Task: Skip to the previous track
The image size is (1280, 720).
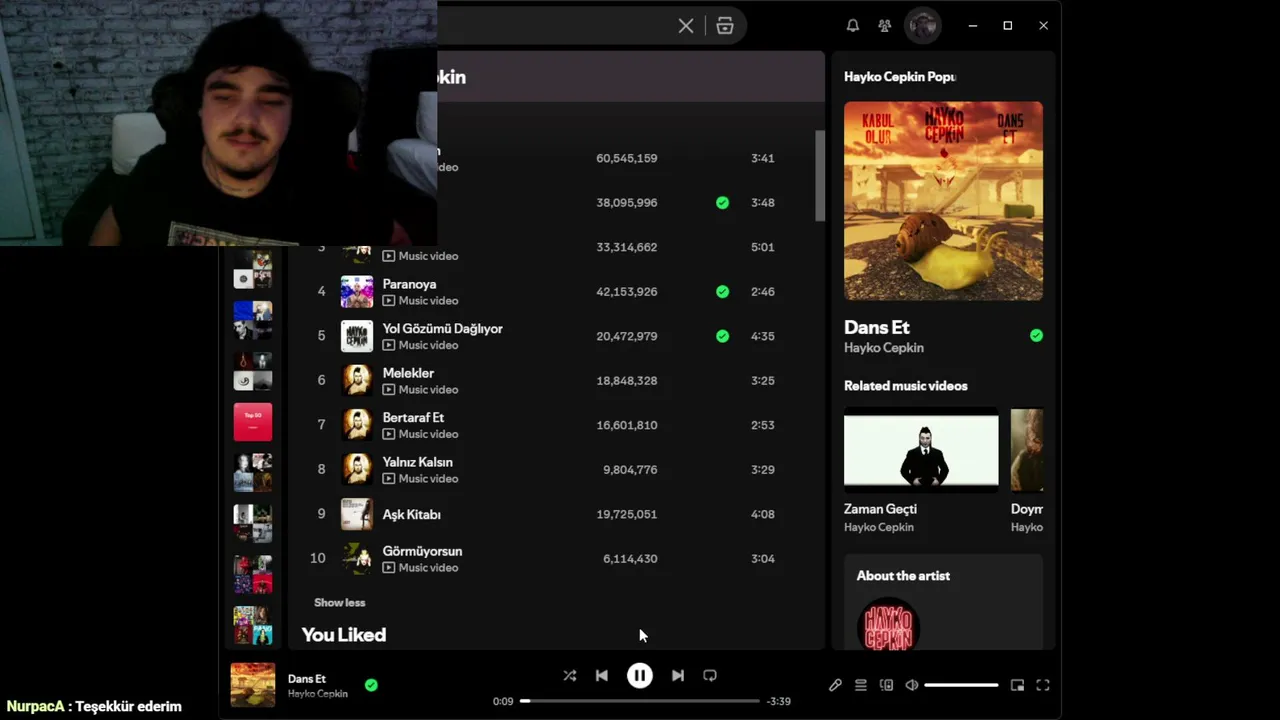Action: coord(602,676)
